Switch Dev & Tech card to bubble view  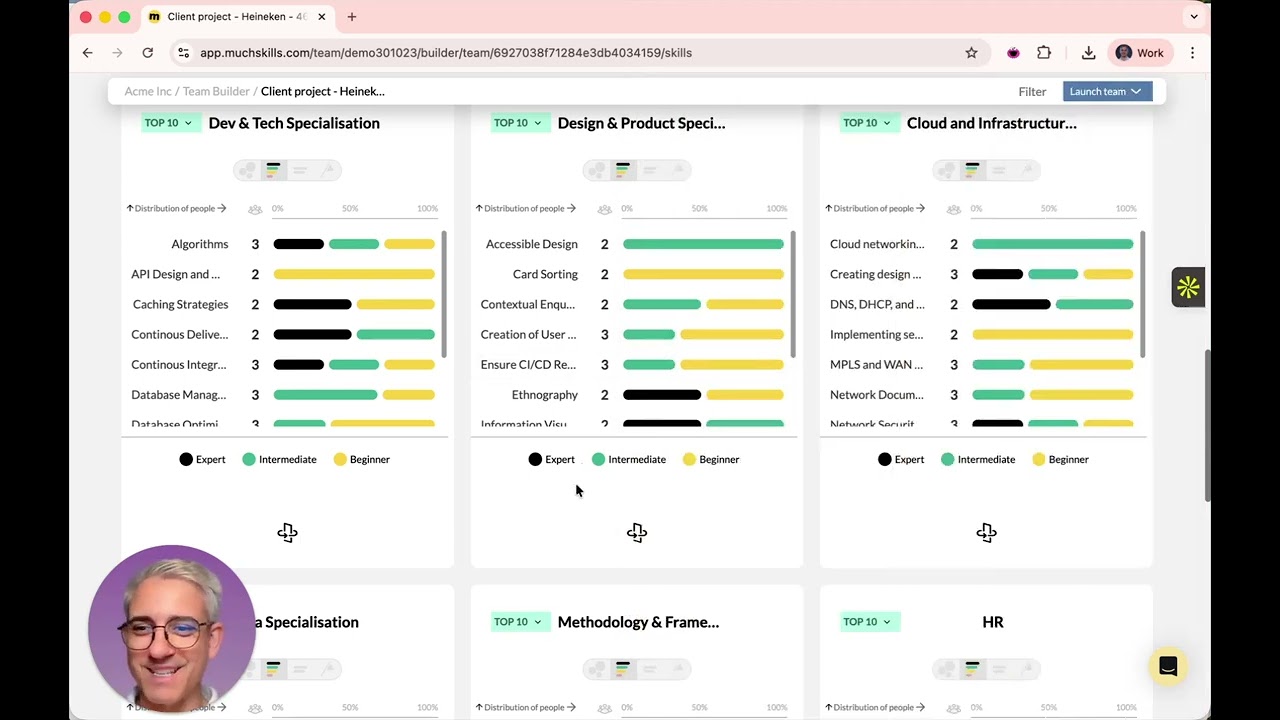click(x=247, y=170)
